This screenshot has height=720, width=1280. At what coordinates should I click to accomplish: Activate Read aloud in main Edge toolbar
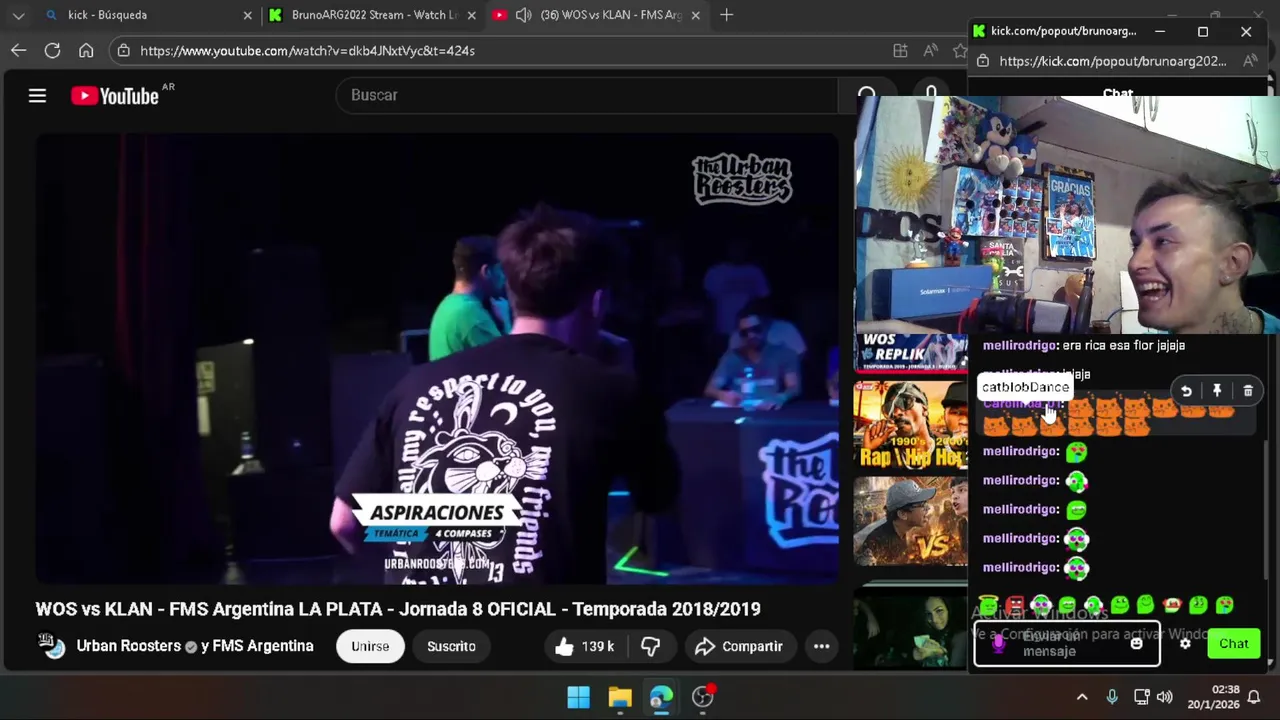[931, 50]
